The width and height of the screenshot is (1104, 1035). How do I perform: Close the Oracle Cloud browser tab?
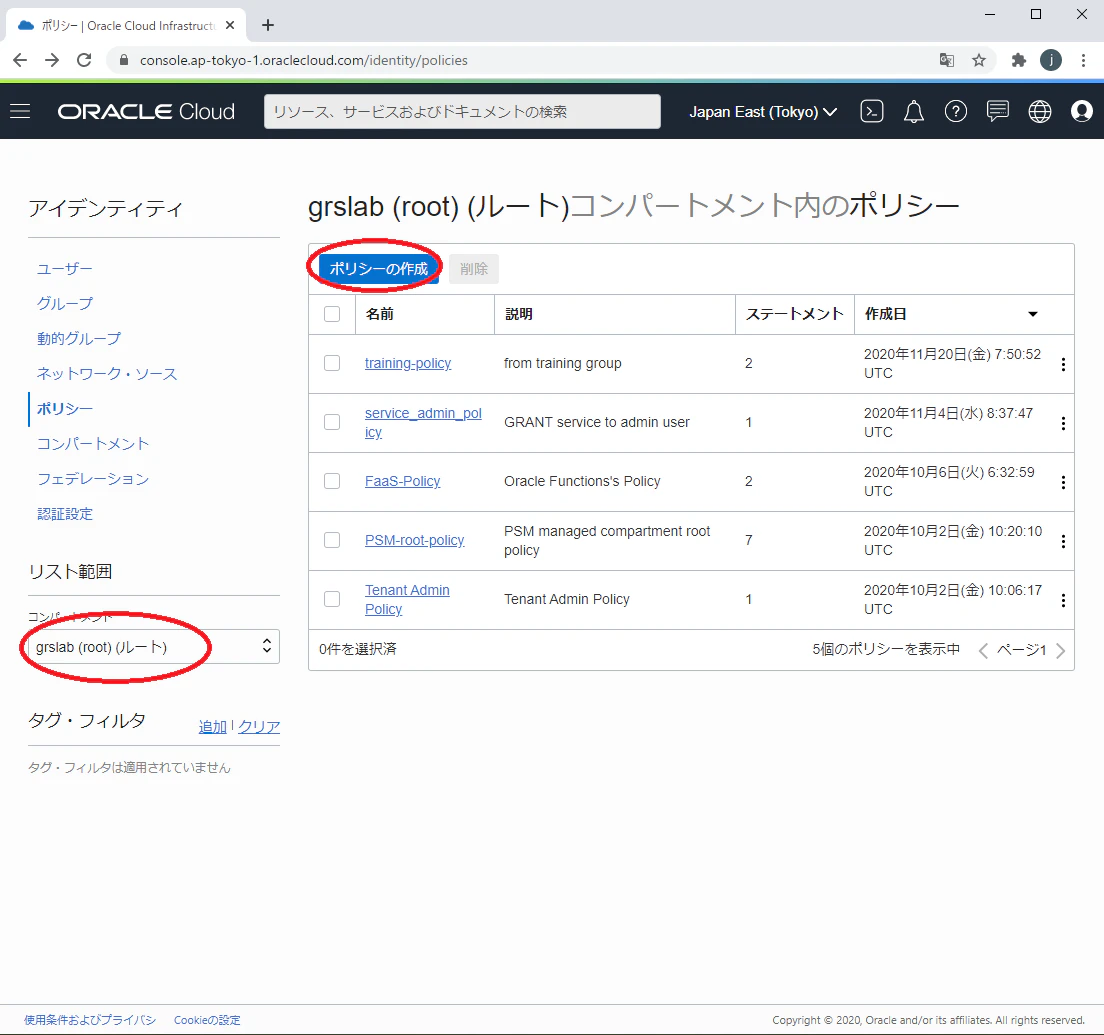pyautogui.click(x=230, y=25)
